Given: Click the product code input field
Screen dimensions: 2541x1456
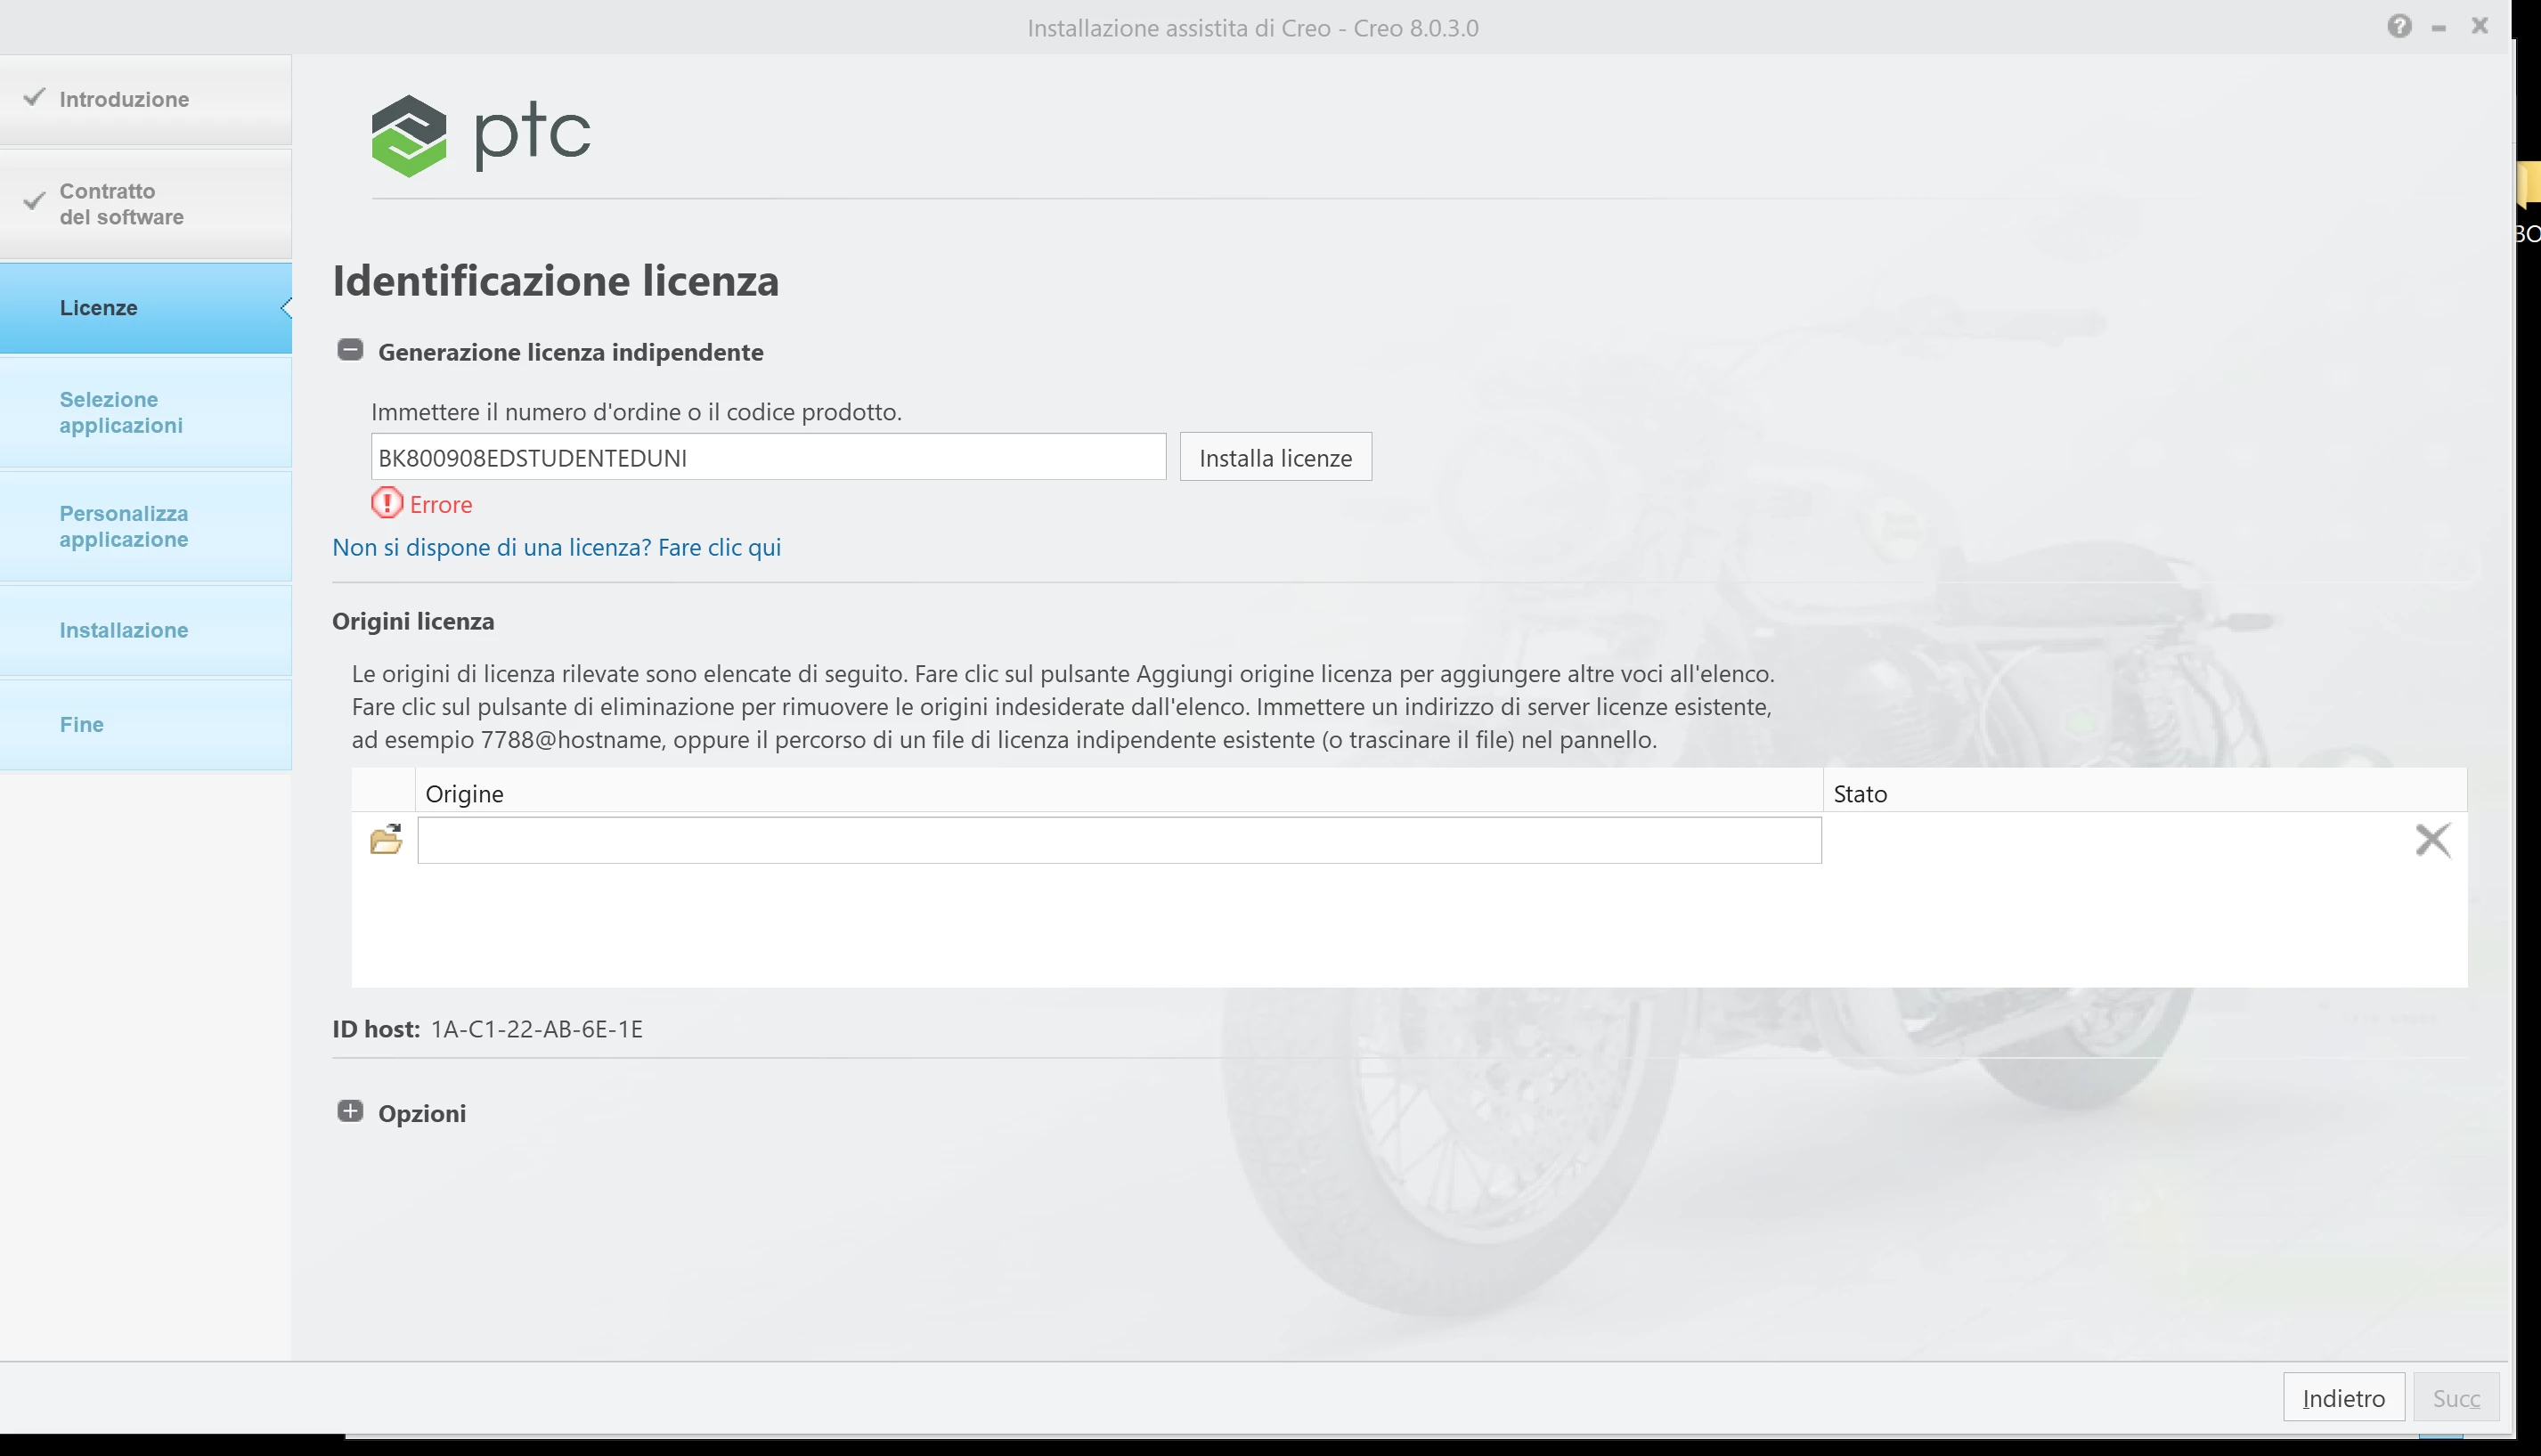Looking at the screenshot, I should coord(767,457).
